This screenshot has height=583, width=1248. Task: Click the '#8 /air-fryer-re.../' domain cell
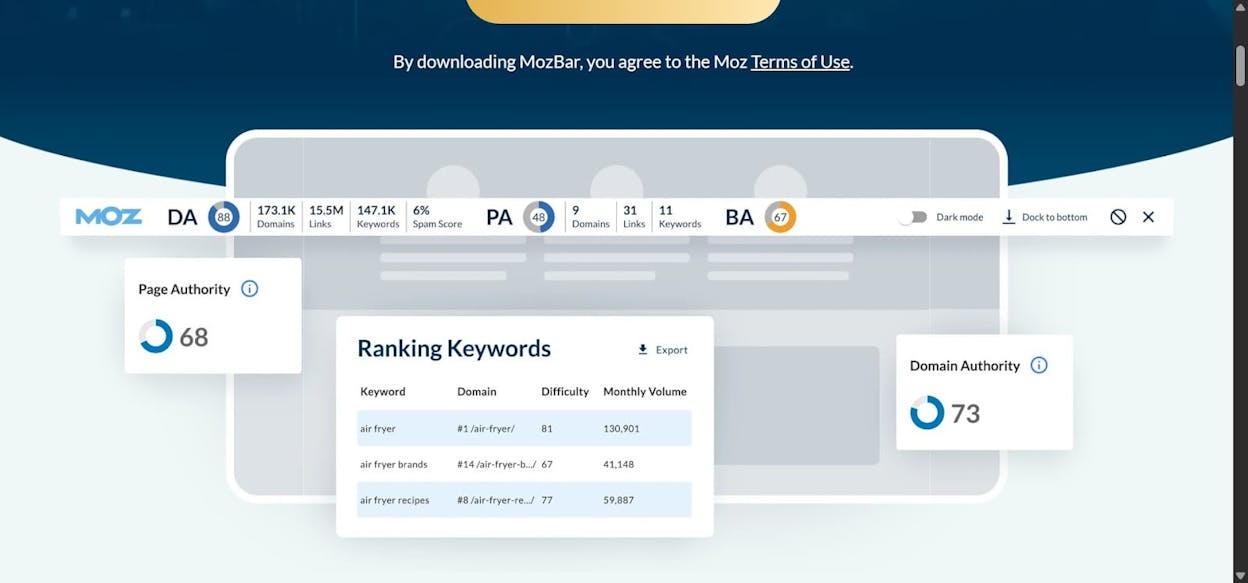(496, 500)
